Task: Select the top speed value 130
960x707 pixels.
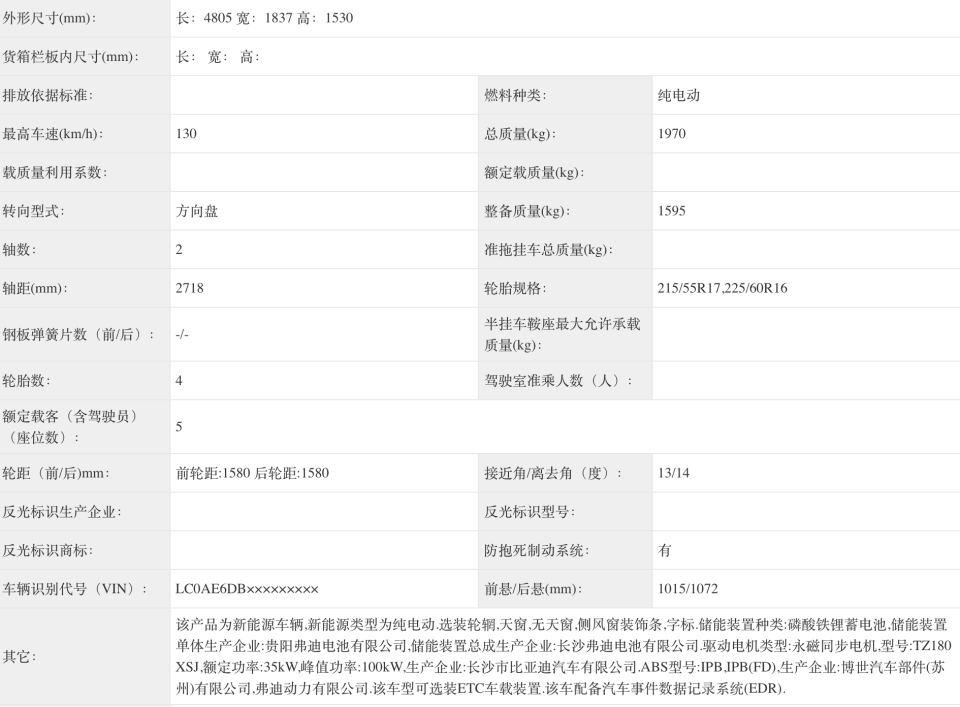Action: (x=186, y=134)
